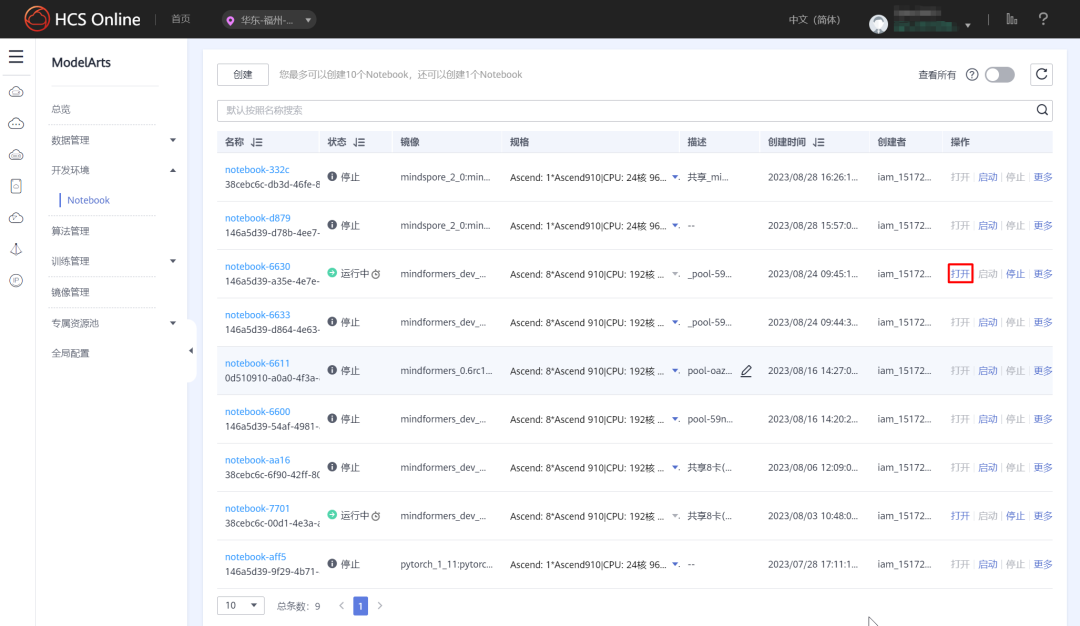Click the HCS Online logo
The width and height of the screenshot is (1080, 626).
[x=82, y=19]
